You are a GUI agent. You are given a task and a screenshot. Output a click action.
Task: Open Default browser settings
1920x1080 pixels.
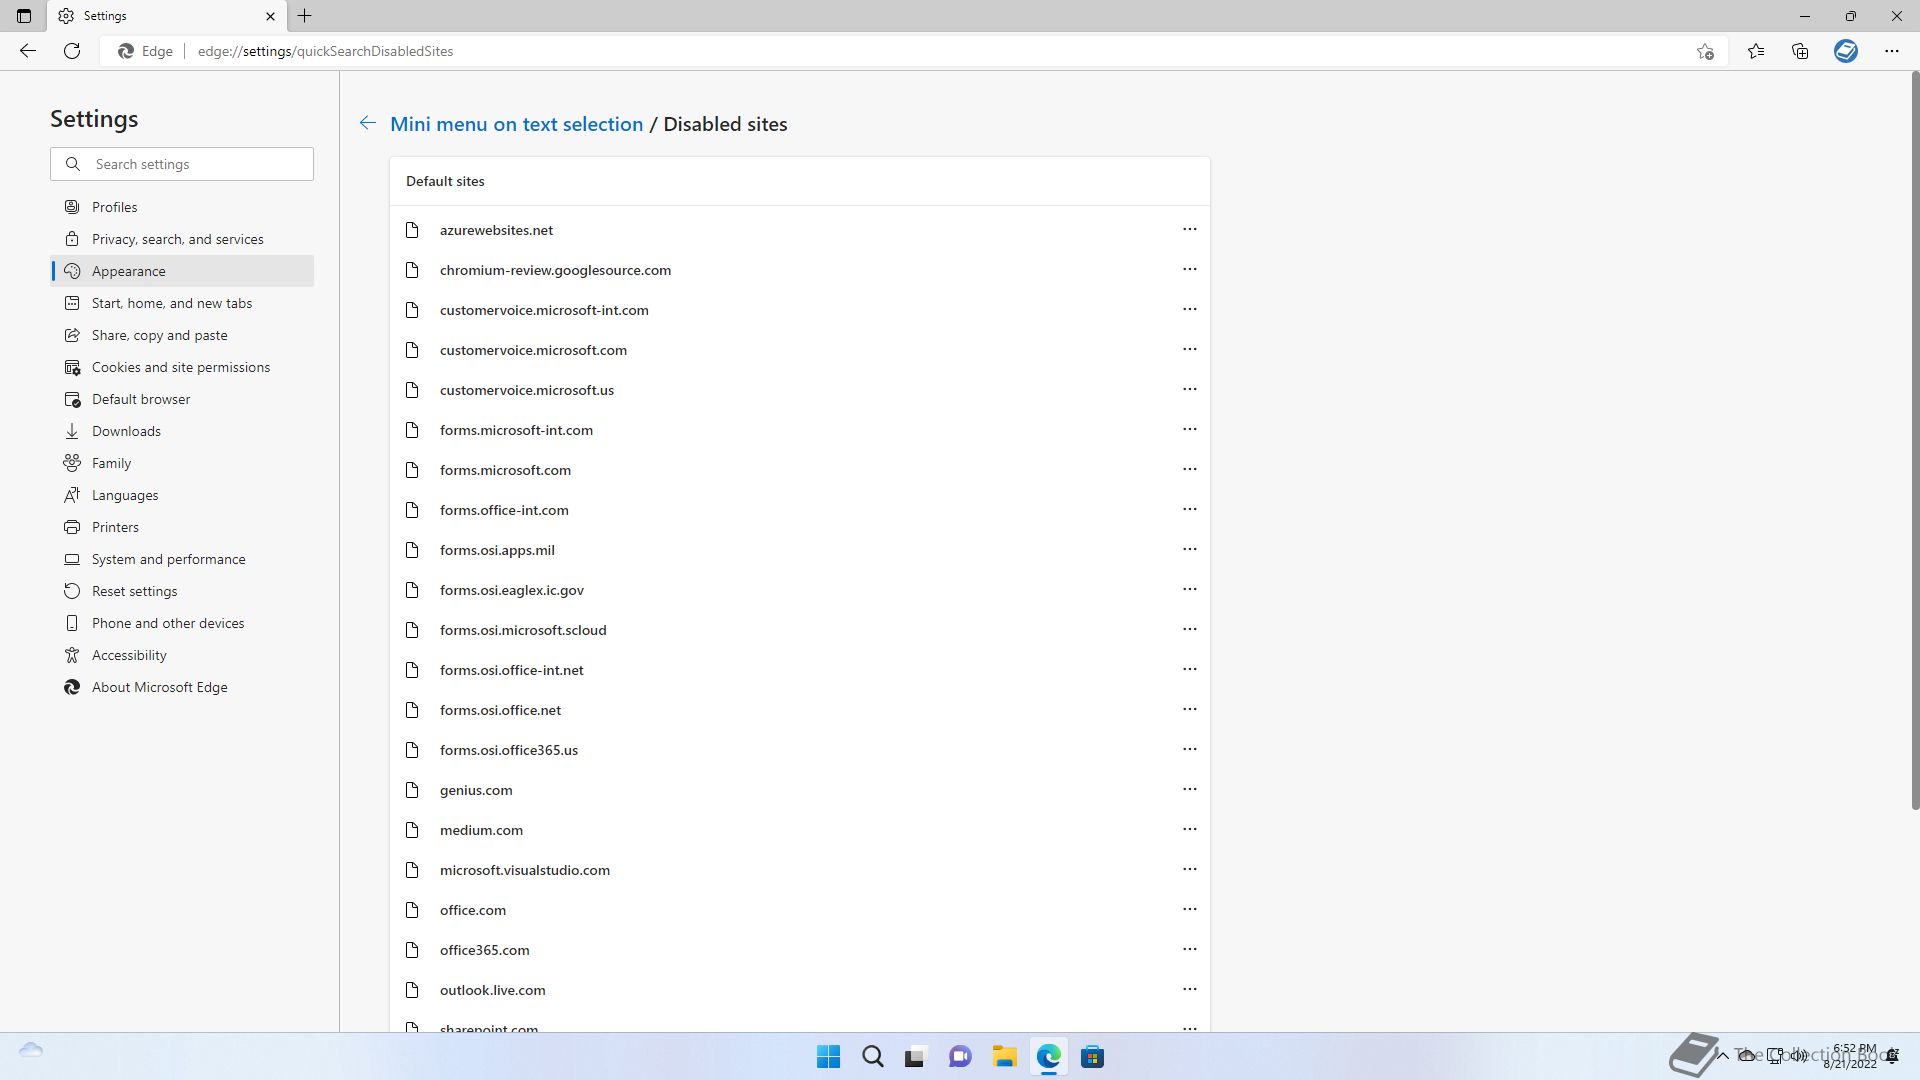[x=182, y=399]
